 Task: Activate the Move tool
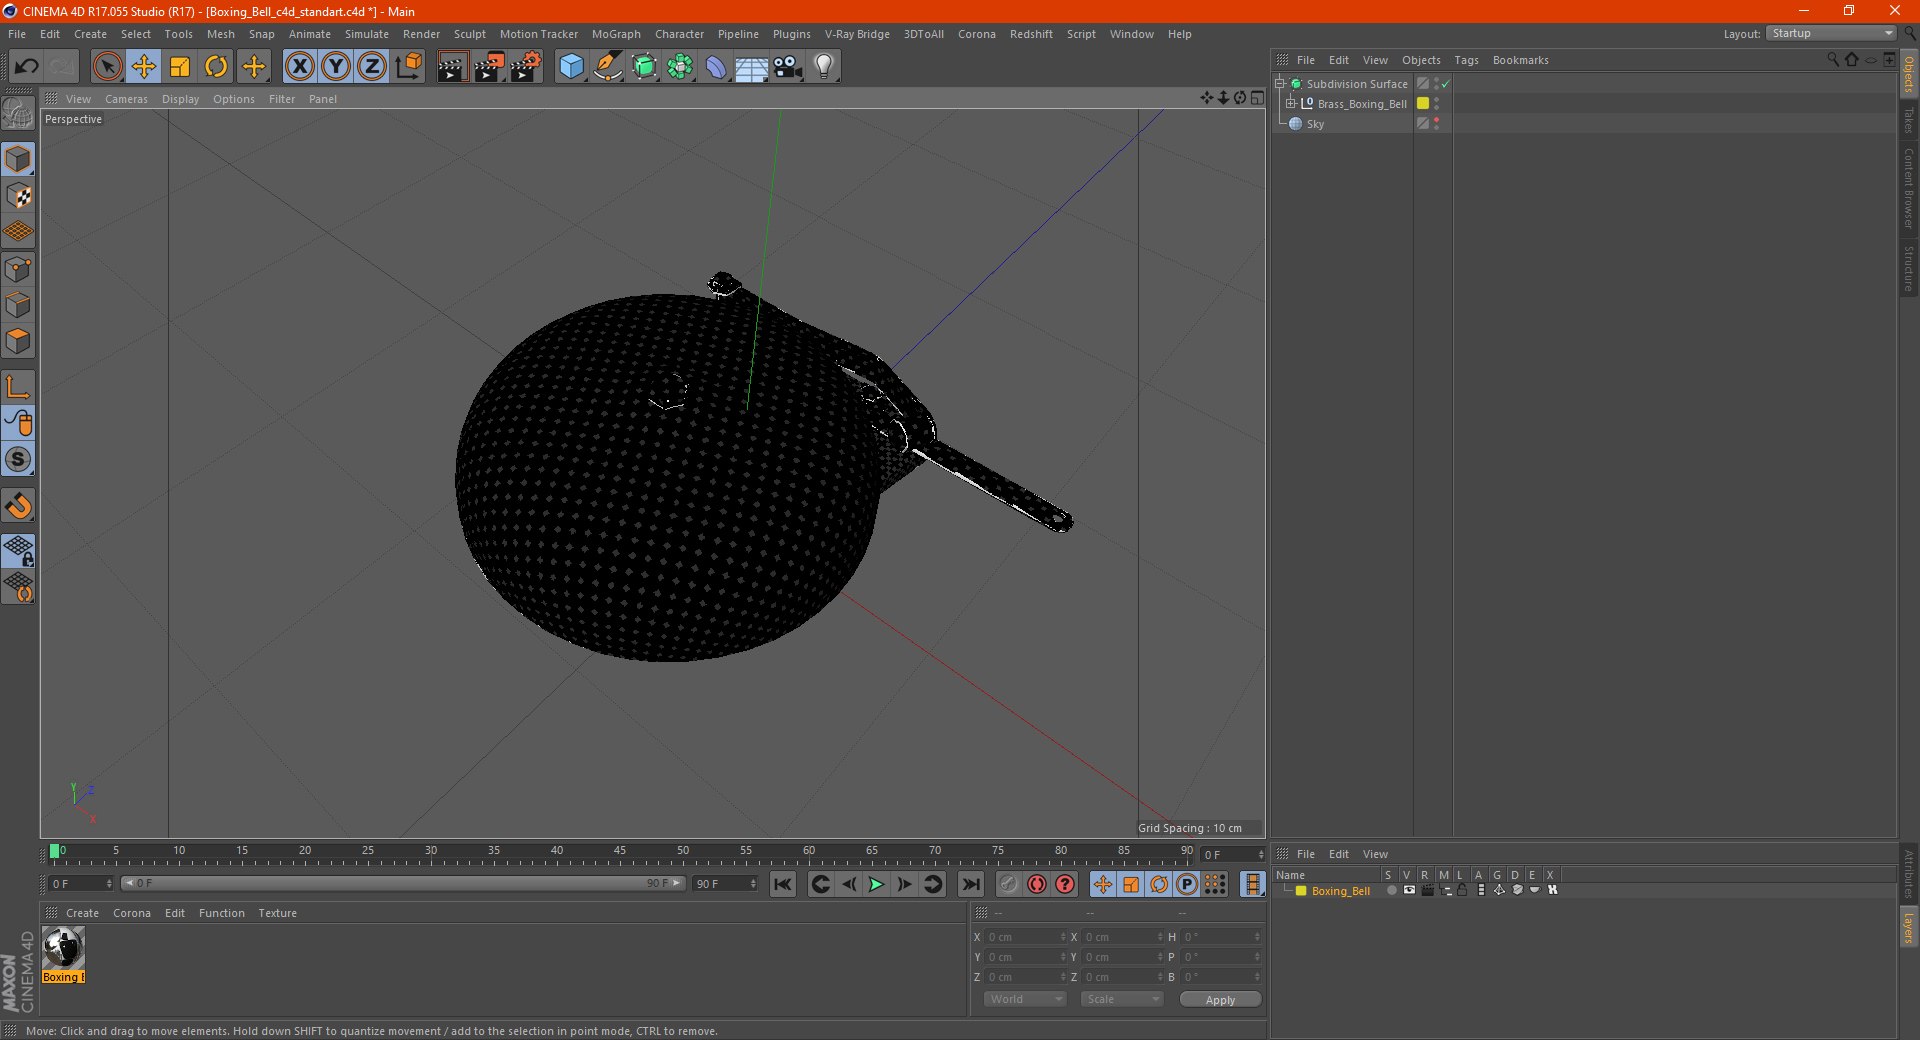[x=144, y=67]
